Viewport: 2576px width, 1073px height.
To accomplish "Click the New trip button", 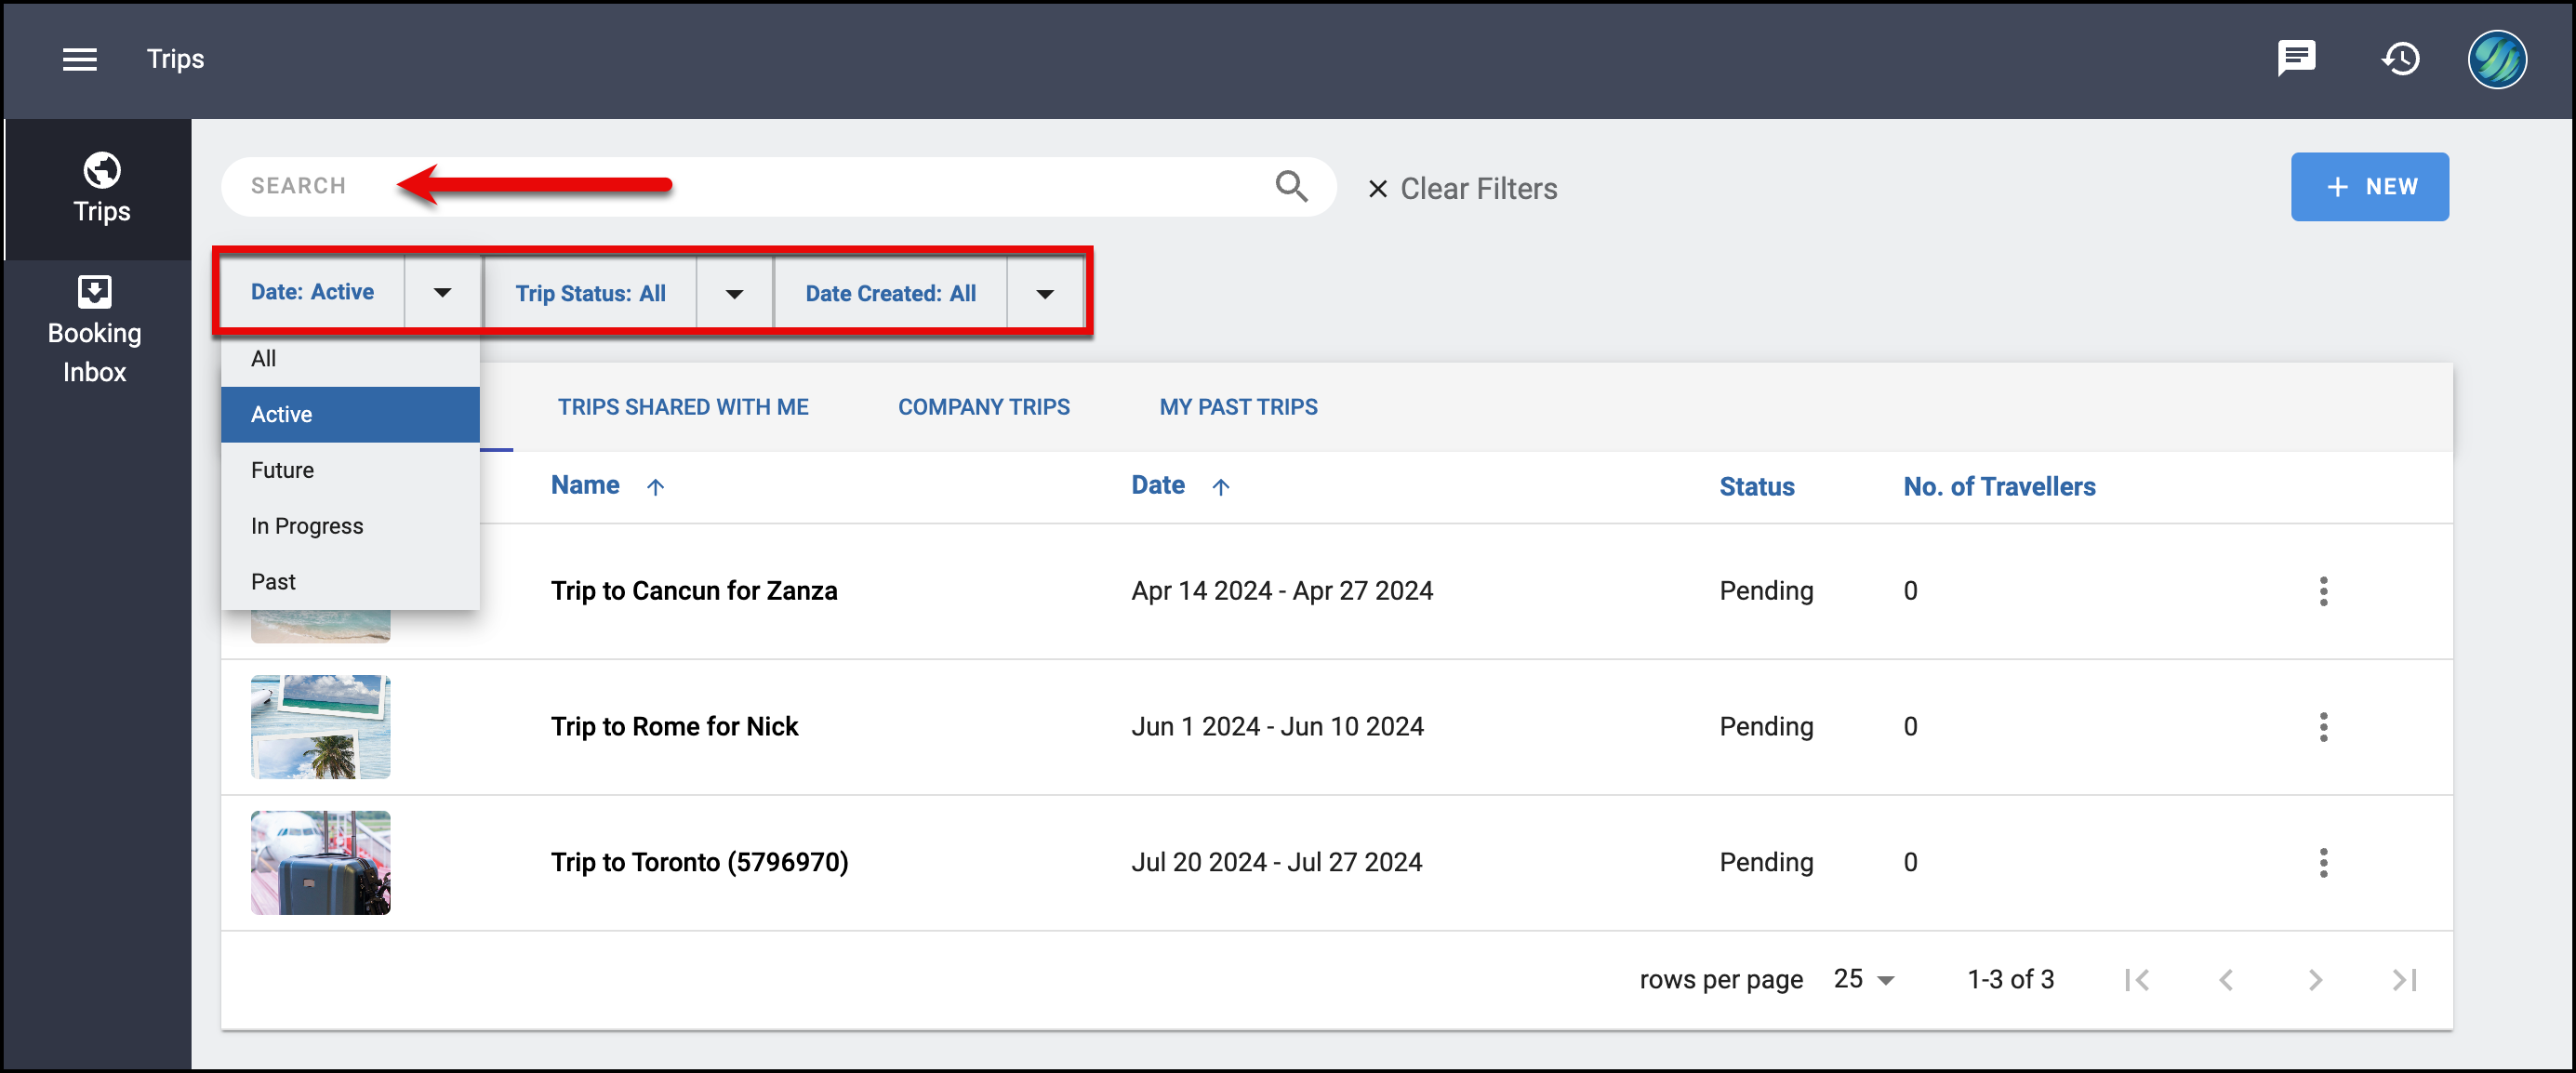I will [2369, 187].
